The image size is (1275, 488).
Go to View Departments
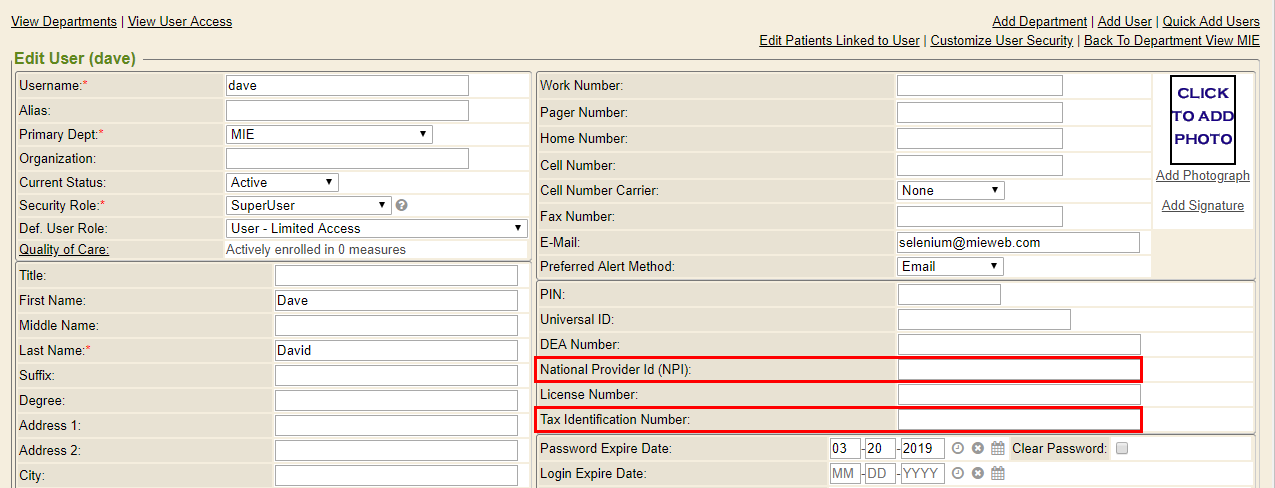coord(64,21)
